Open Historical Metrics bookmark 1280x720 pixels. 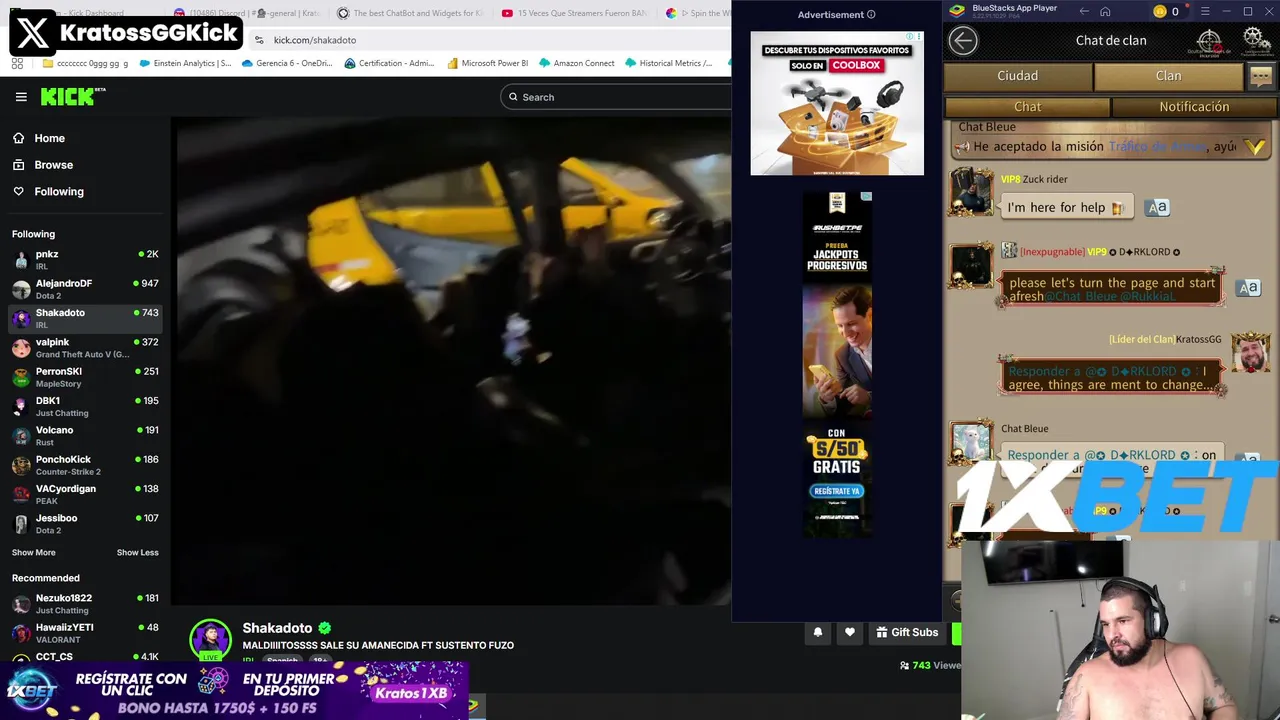[668, 63]
